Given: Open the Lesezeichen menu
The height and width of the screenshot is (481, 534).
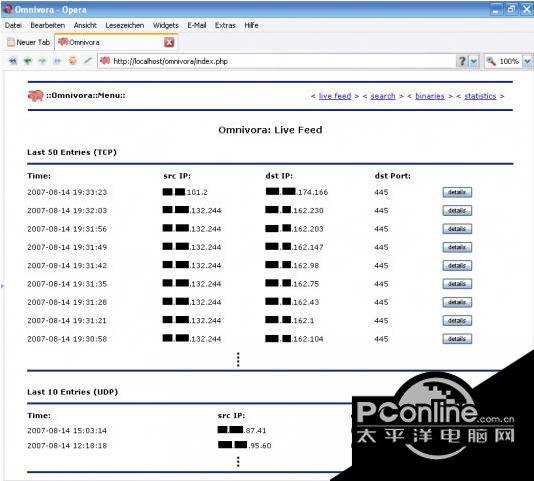Looking at the screenshot, I should (125, 25).
